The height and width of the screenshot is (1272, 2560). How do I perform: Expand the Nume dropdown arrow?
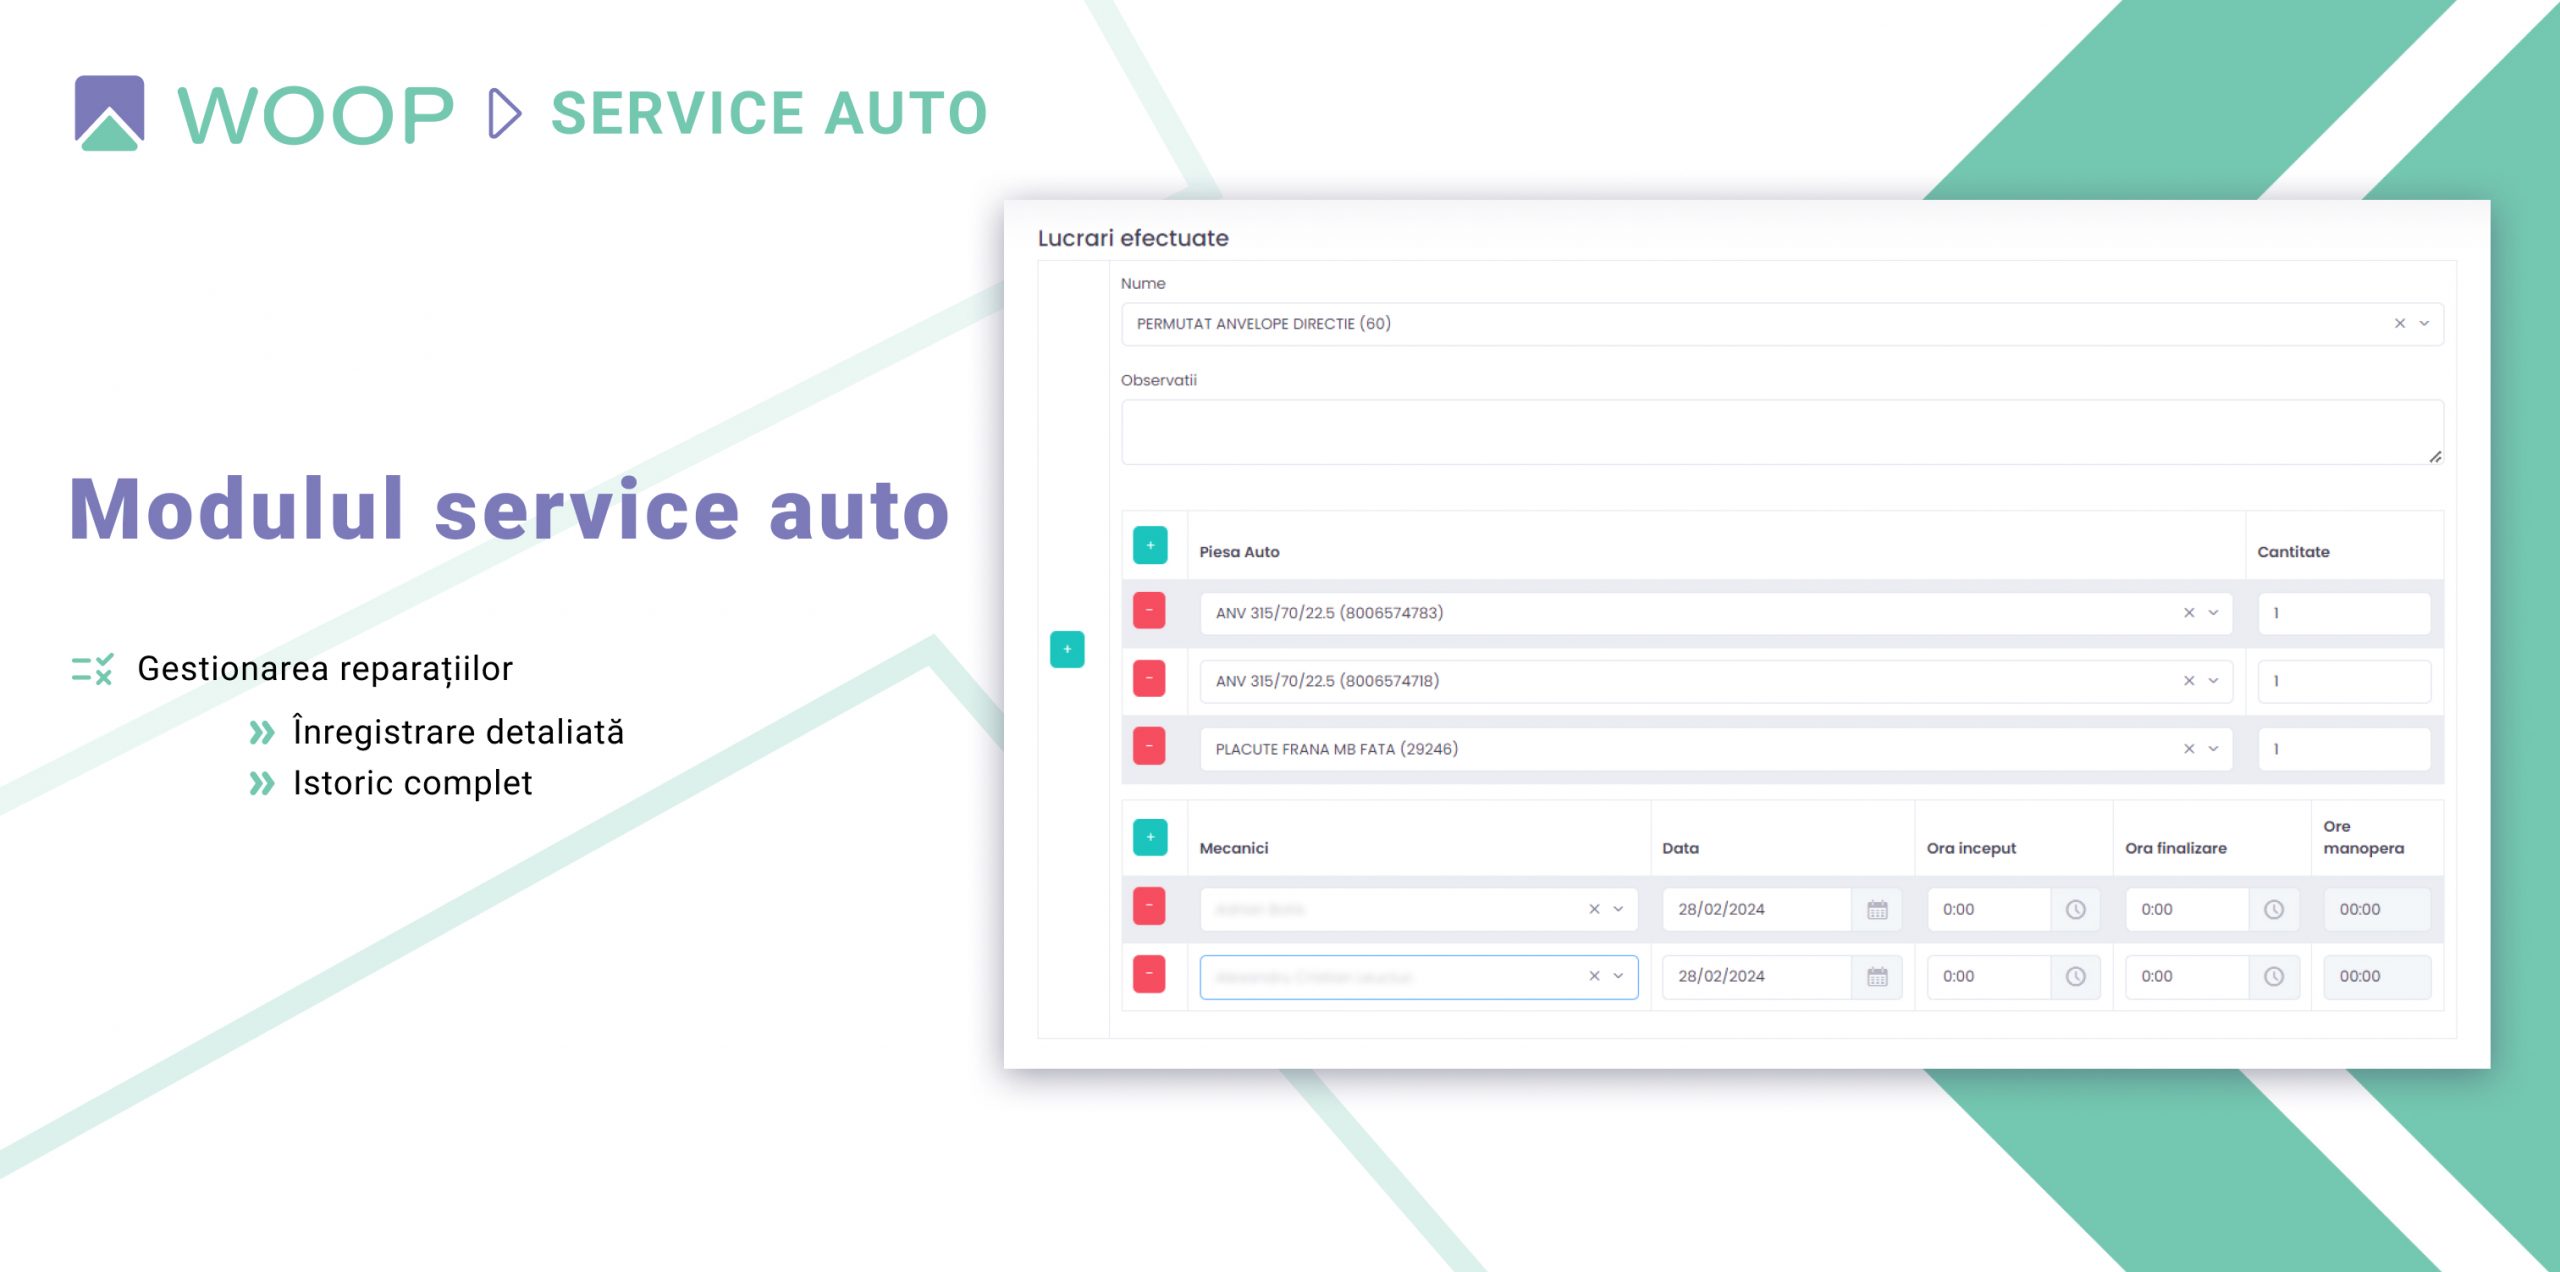coord(2424,323)
